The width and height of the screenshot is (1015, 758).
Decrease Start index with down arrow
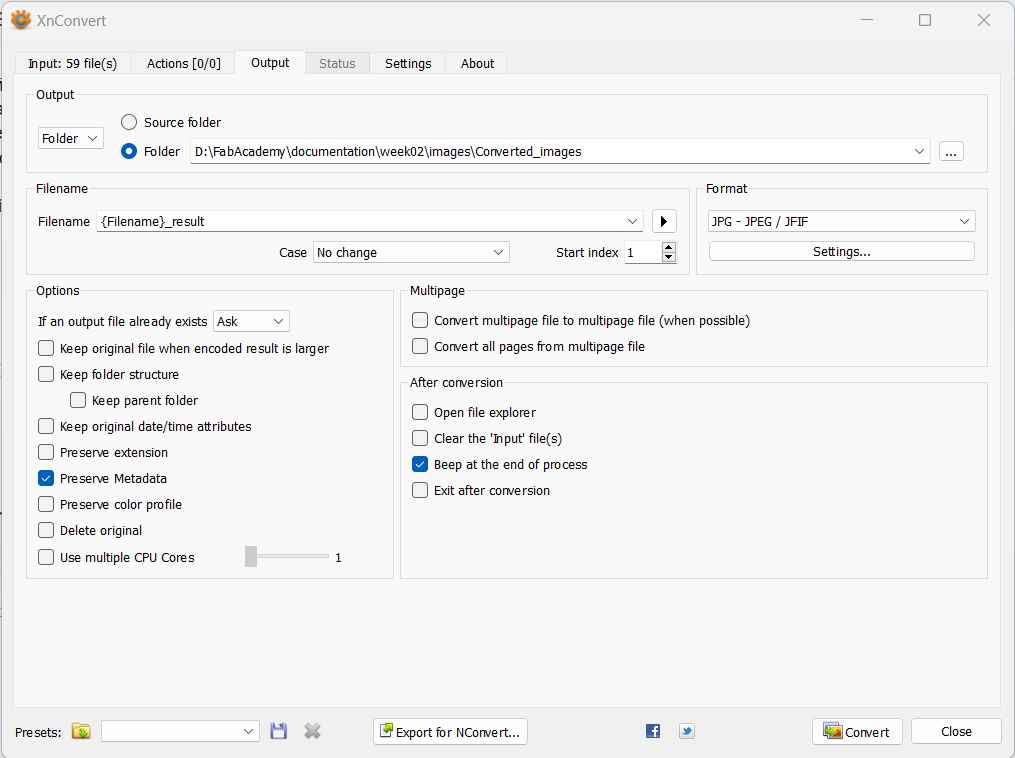(669, 258)
